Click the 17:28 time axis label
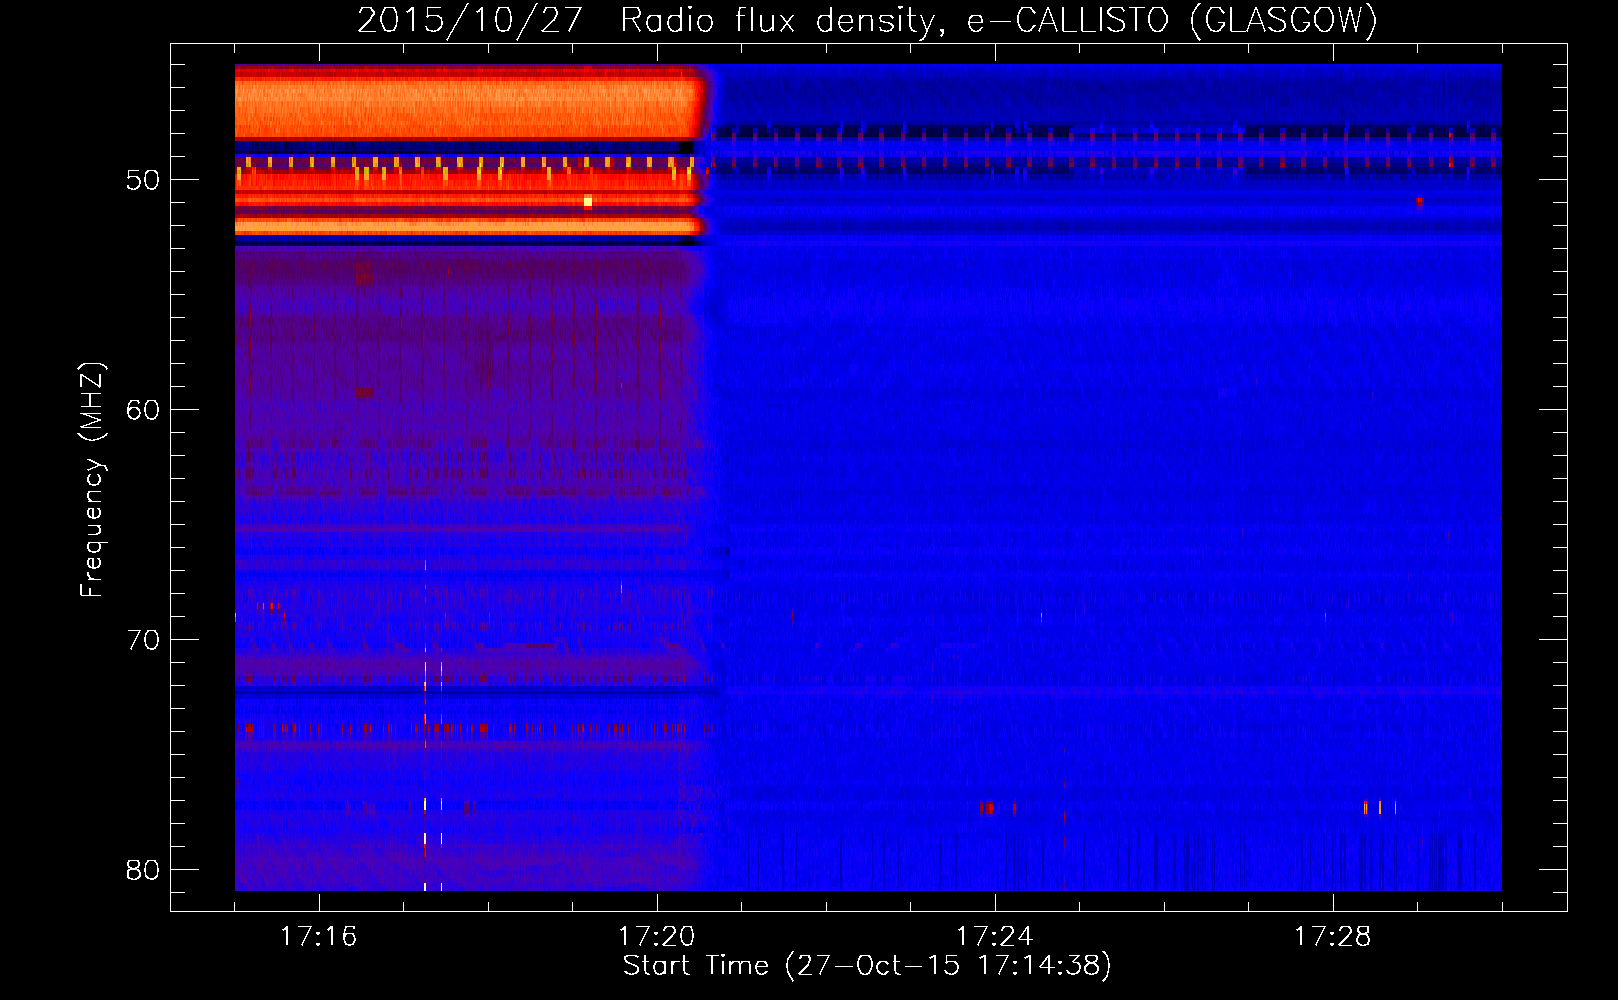Screen dimensions: 1618x1000 [1332, 937]
